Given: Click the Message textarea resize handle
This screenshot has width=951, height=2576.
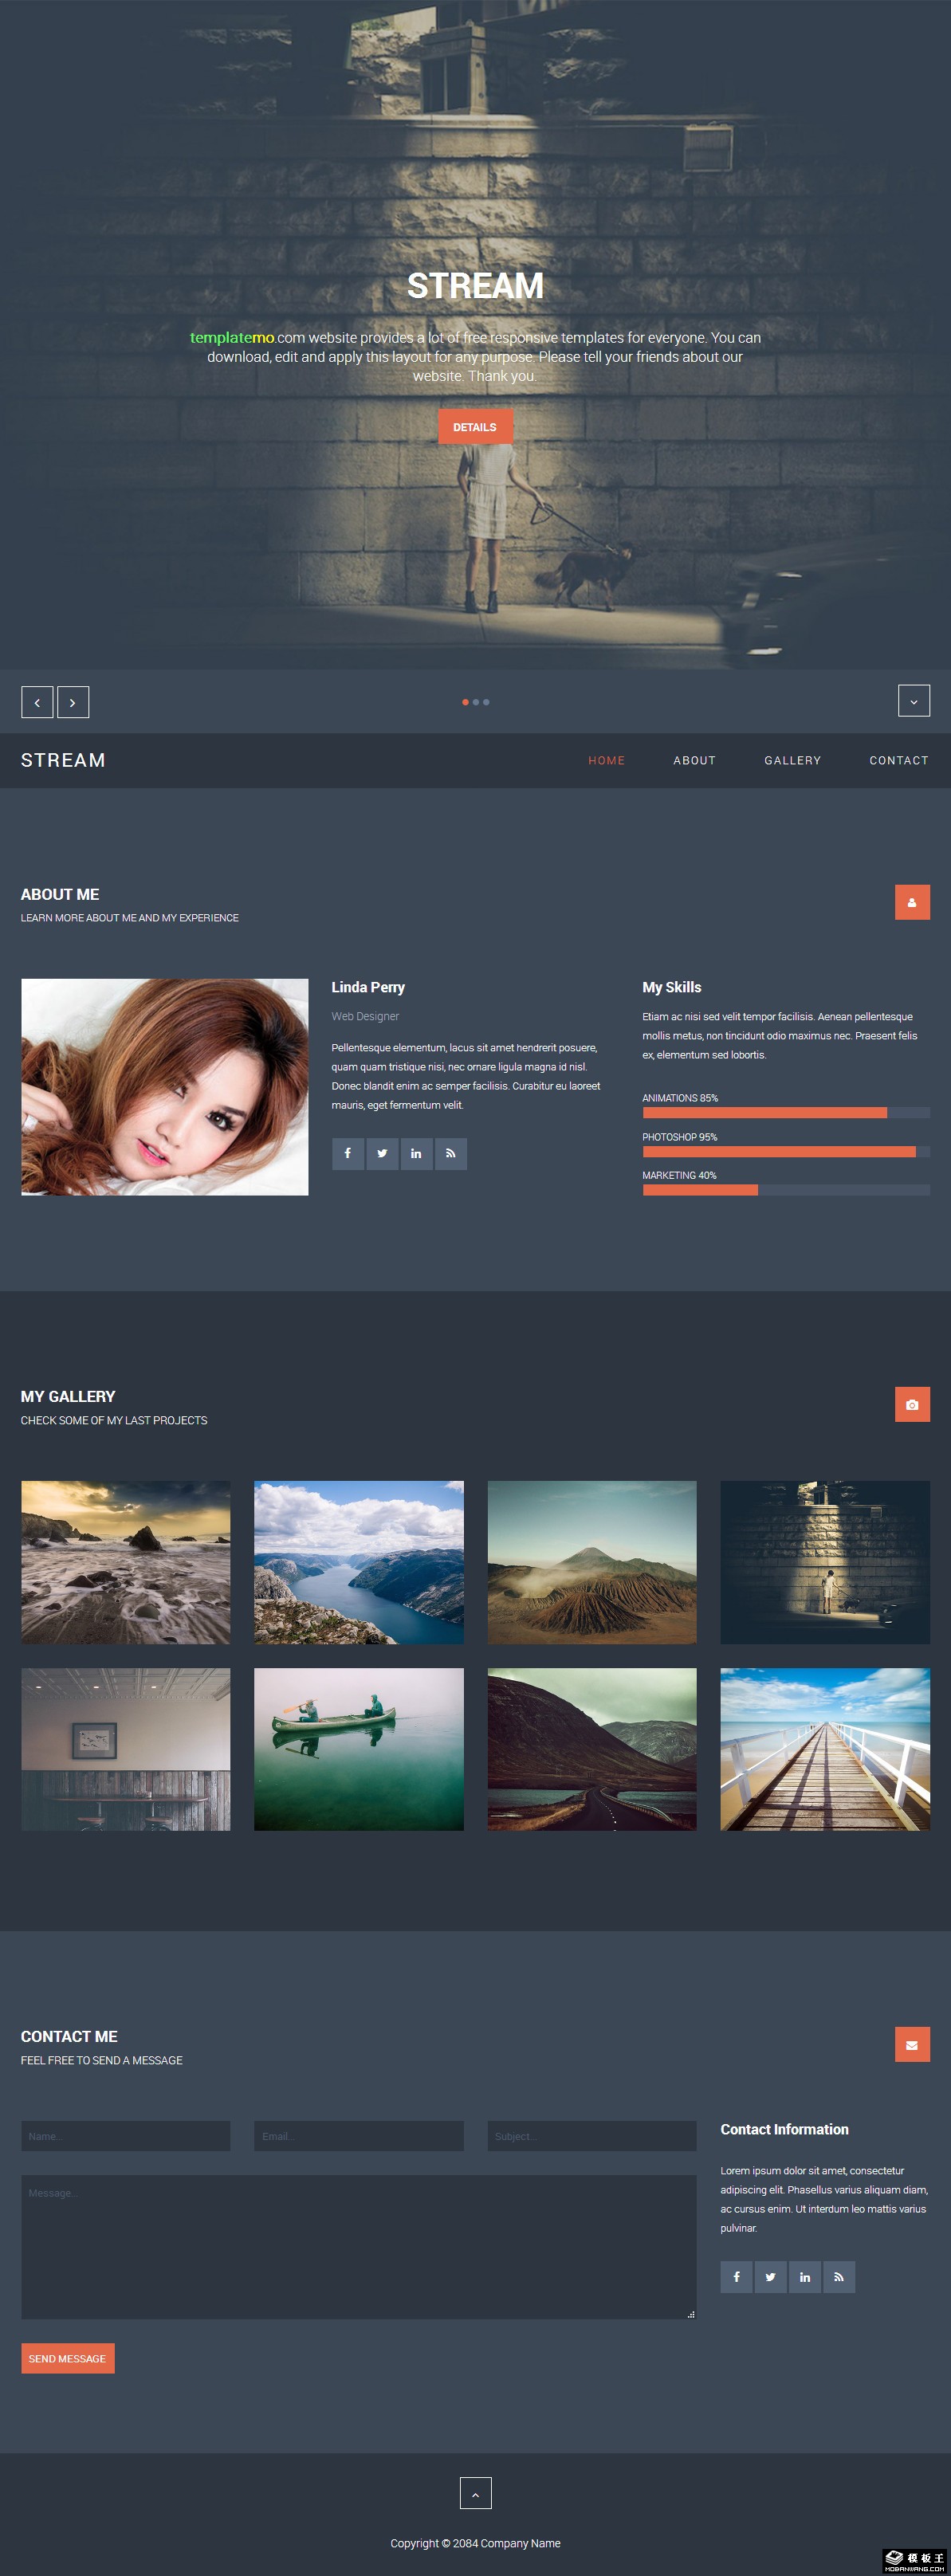Looking at the screenshot, I should [x=691, y=2314].
